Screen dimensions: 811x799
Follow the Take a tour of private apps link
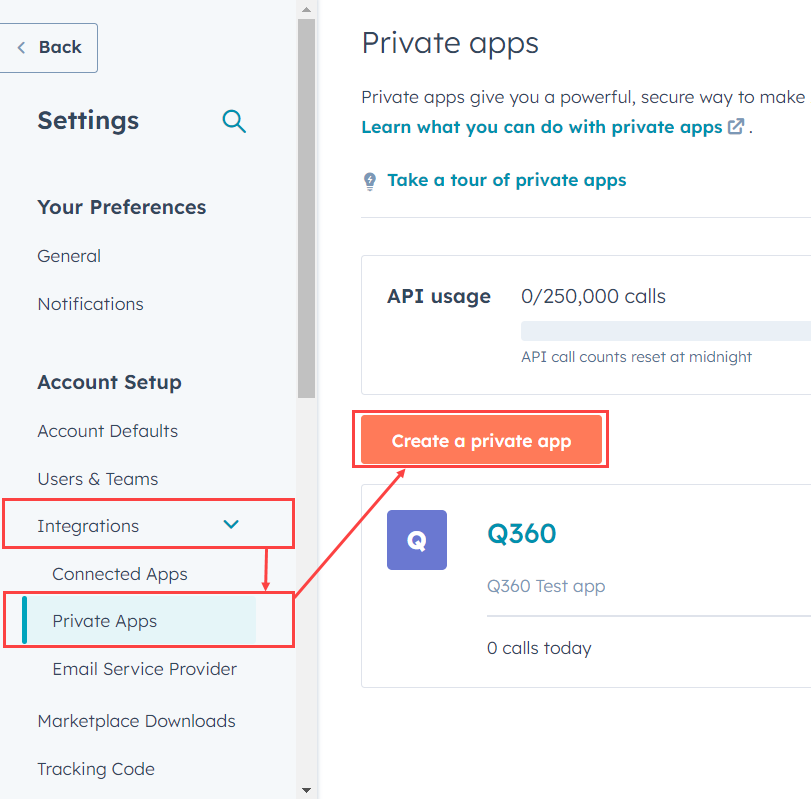pyautogui.click(x=506, y=180)
